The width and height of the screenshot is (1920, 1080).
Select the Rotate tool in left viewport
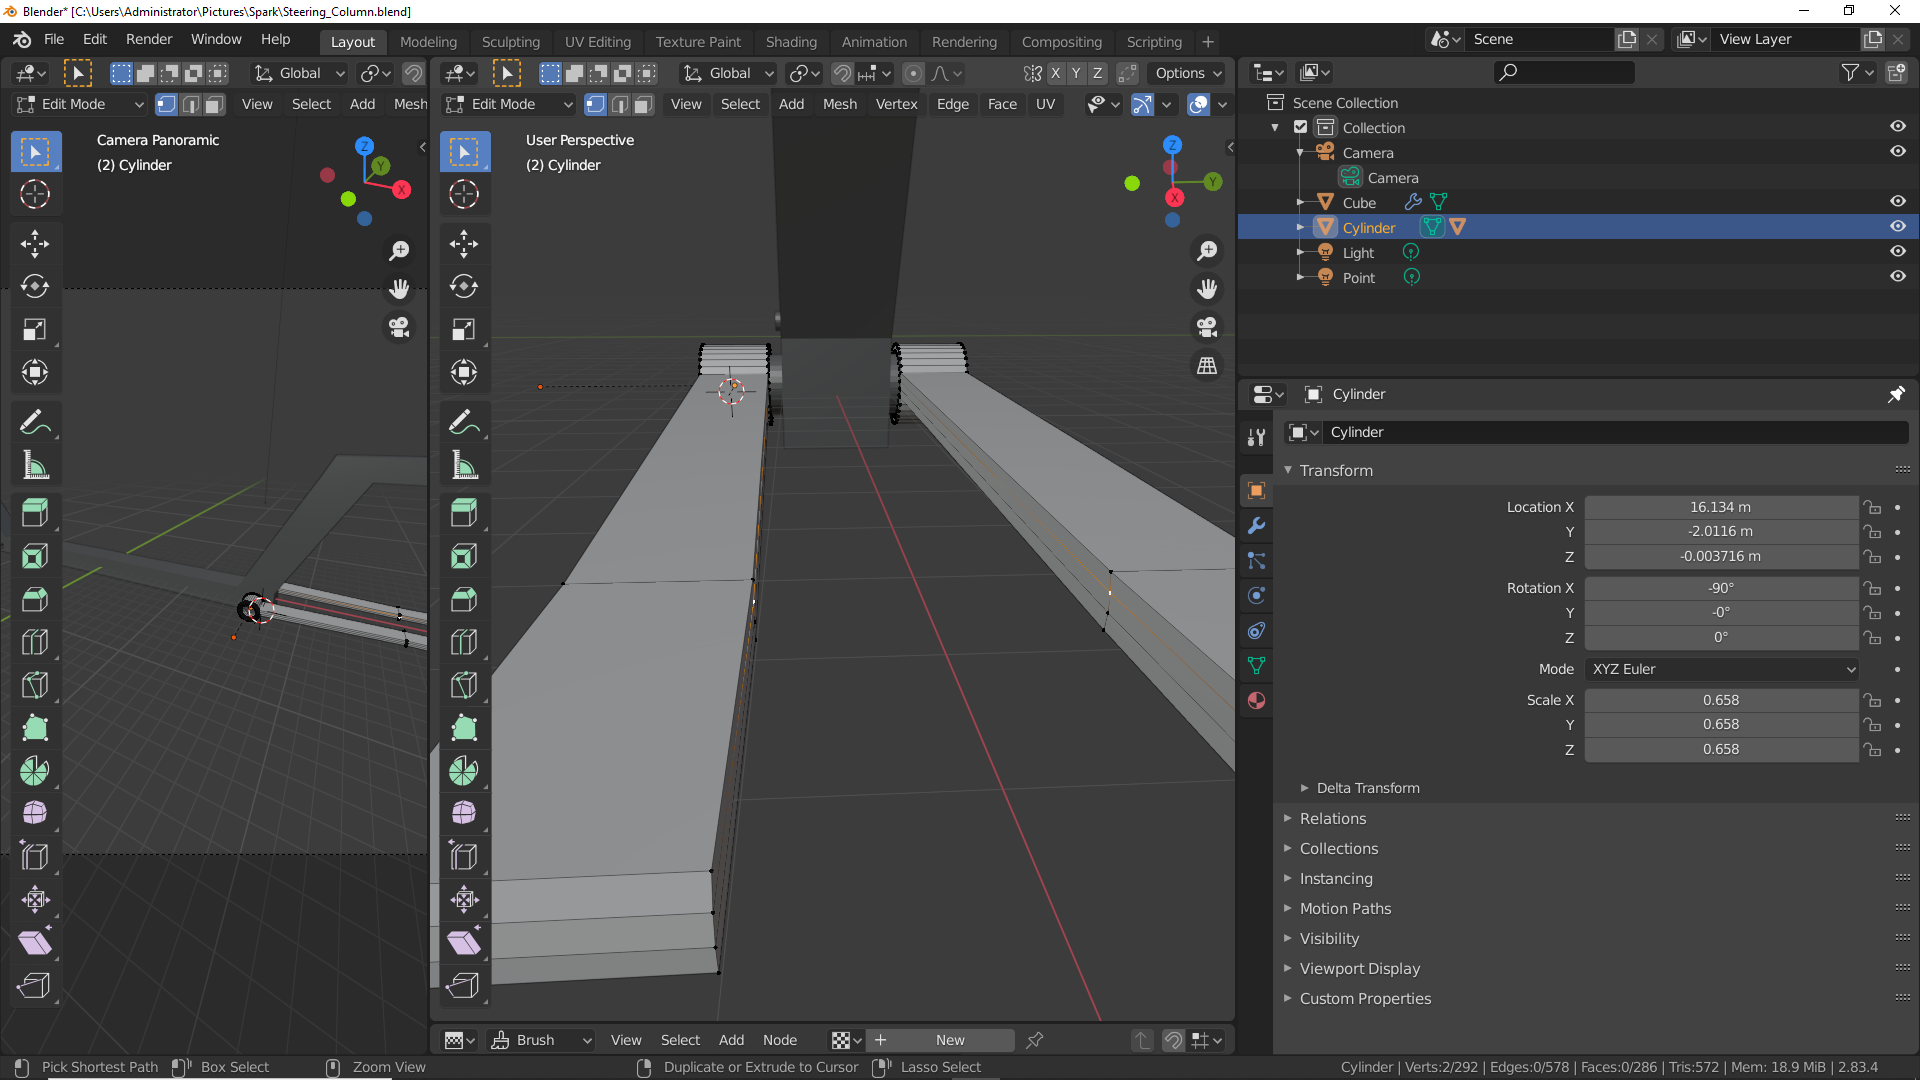35,287
